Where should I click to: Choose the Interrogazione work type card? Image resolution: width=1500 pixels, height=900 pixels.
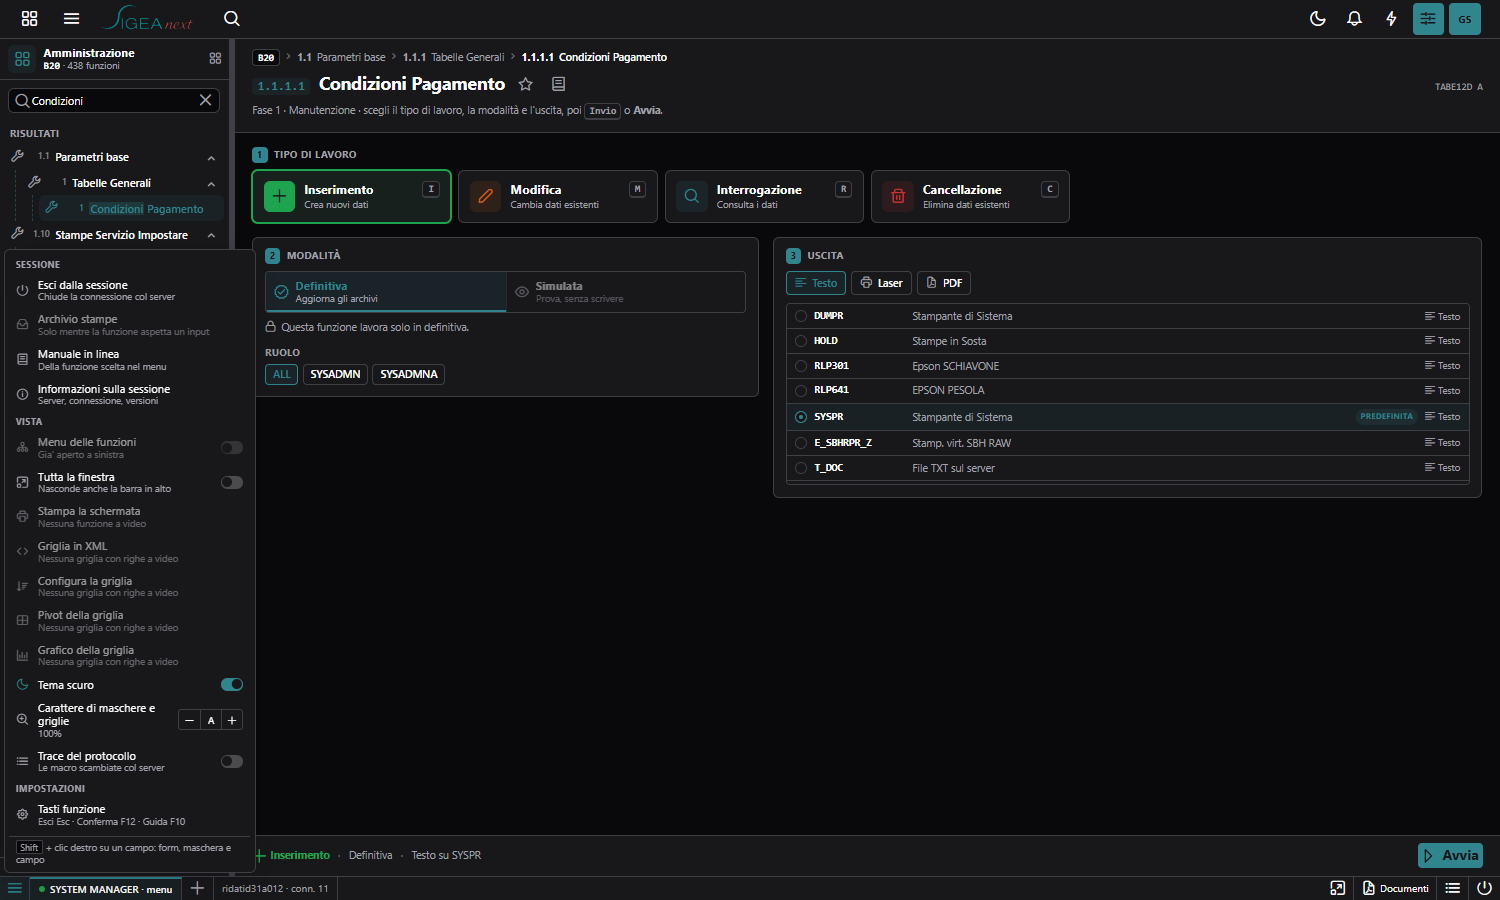(764, 196)
